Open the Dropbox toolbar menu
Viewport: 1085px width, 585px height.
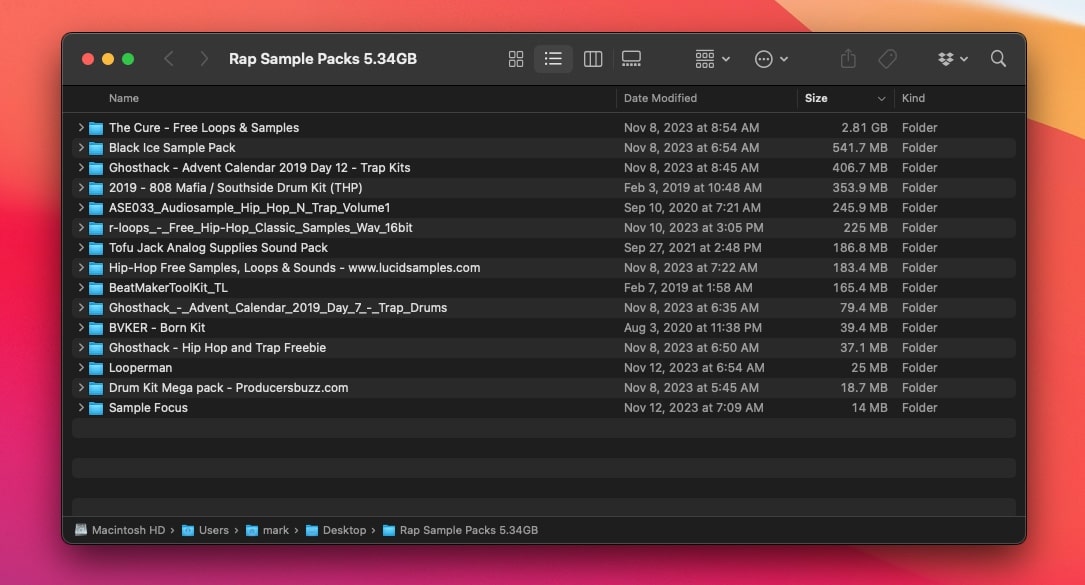click(x=952, y=59)
